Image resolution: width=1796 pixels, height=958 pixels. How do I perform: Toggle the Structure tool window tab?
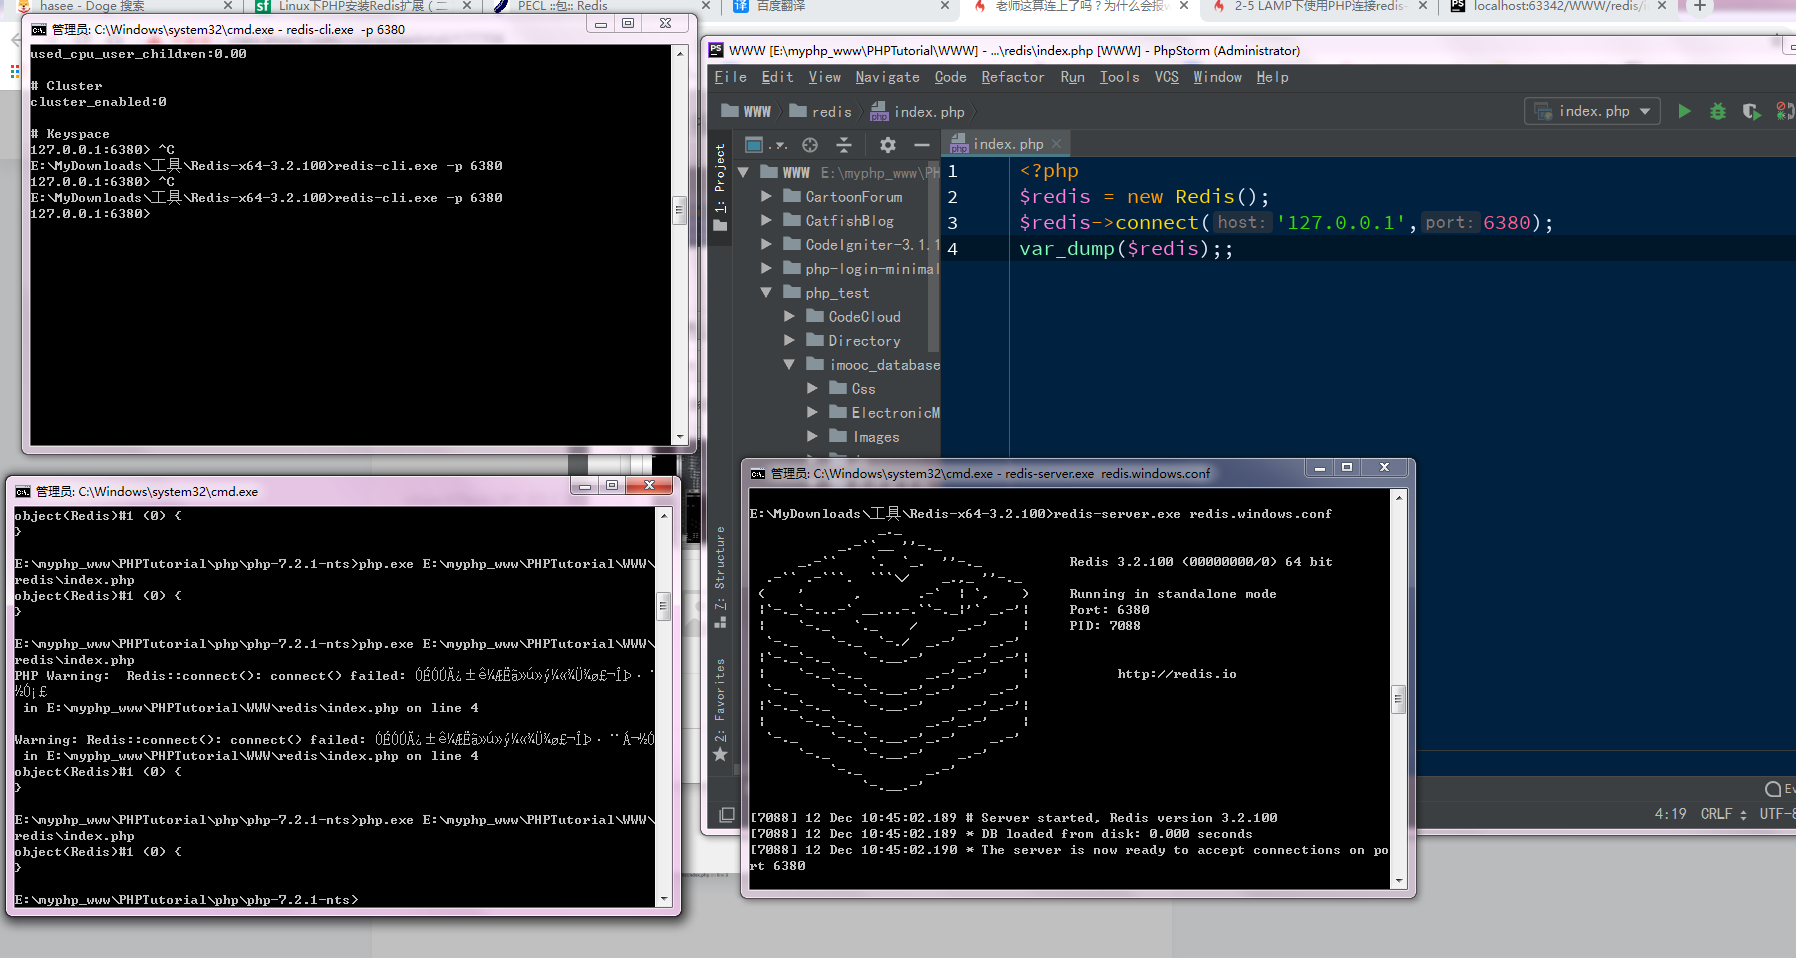tap(720, 576)
